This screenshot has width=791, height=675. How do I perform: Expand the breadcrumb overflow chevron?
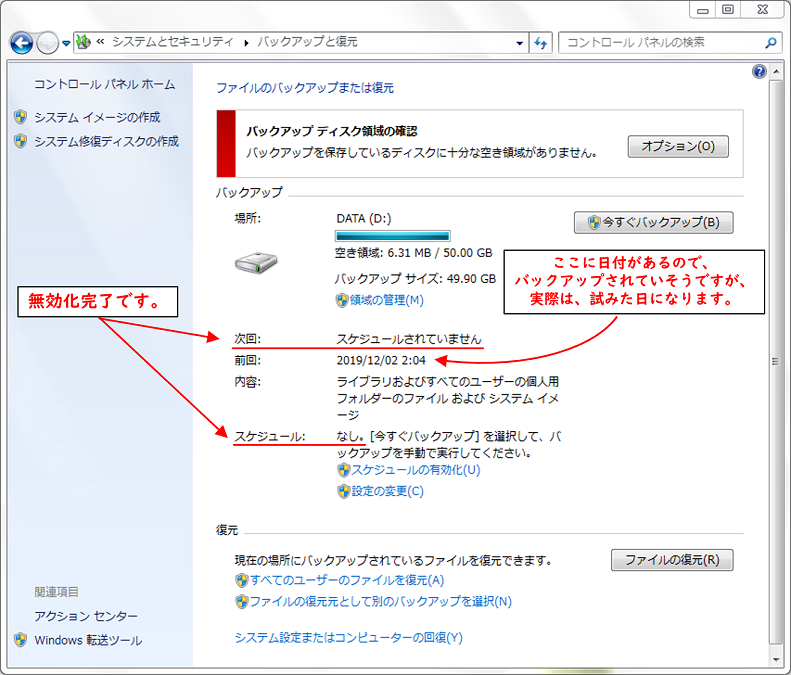[x=100, y=42]
